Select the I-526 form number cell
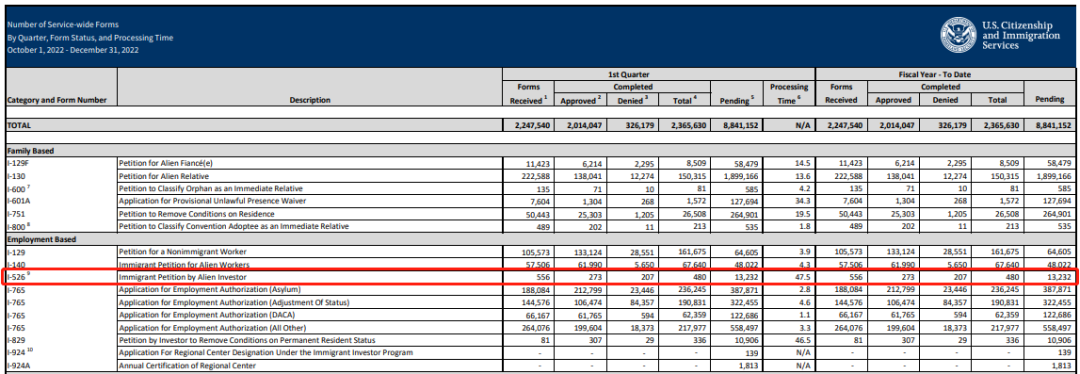 click(62, 276)
